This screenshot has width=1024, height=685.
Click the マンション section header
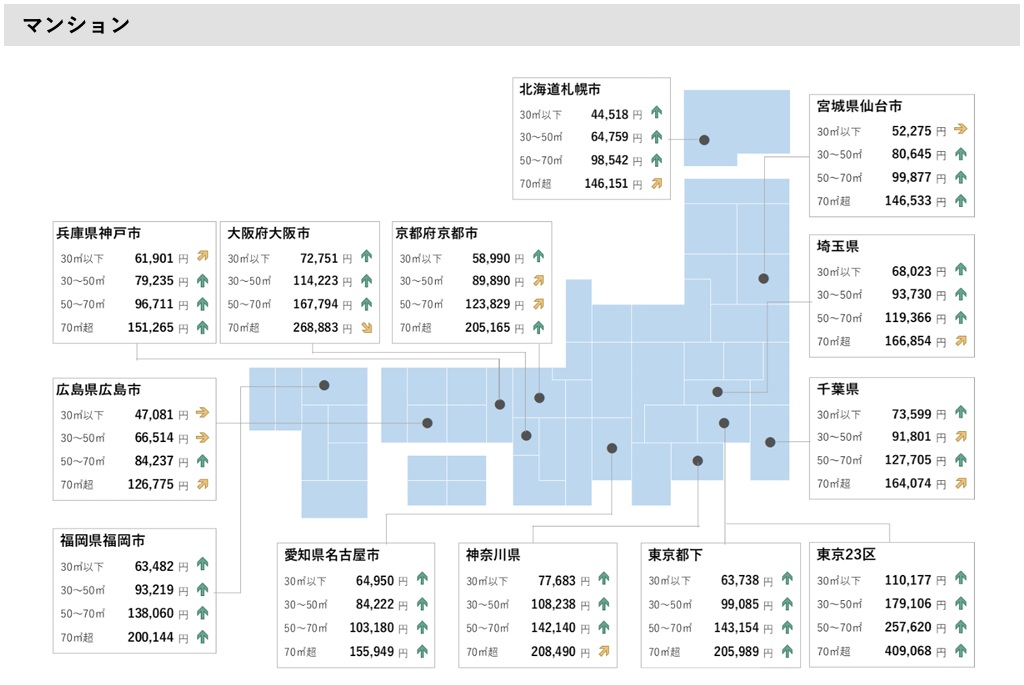click(x=76, y=25)
